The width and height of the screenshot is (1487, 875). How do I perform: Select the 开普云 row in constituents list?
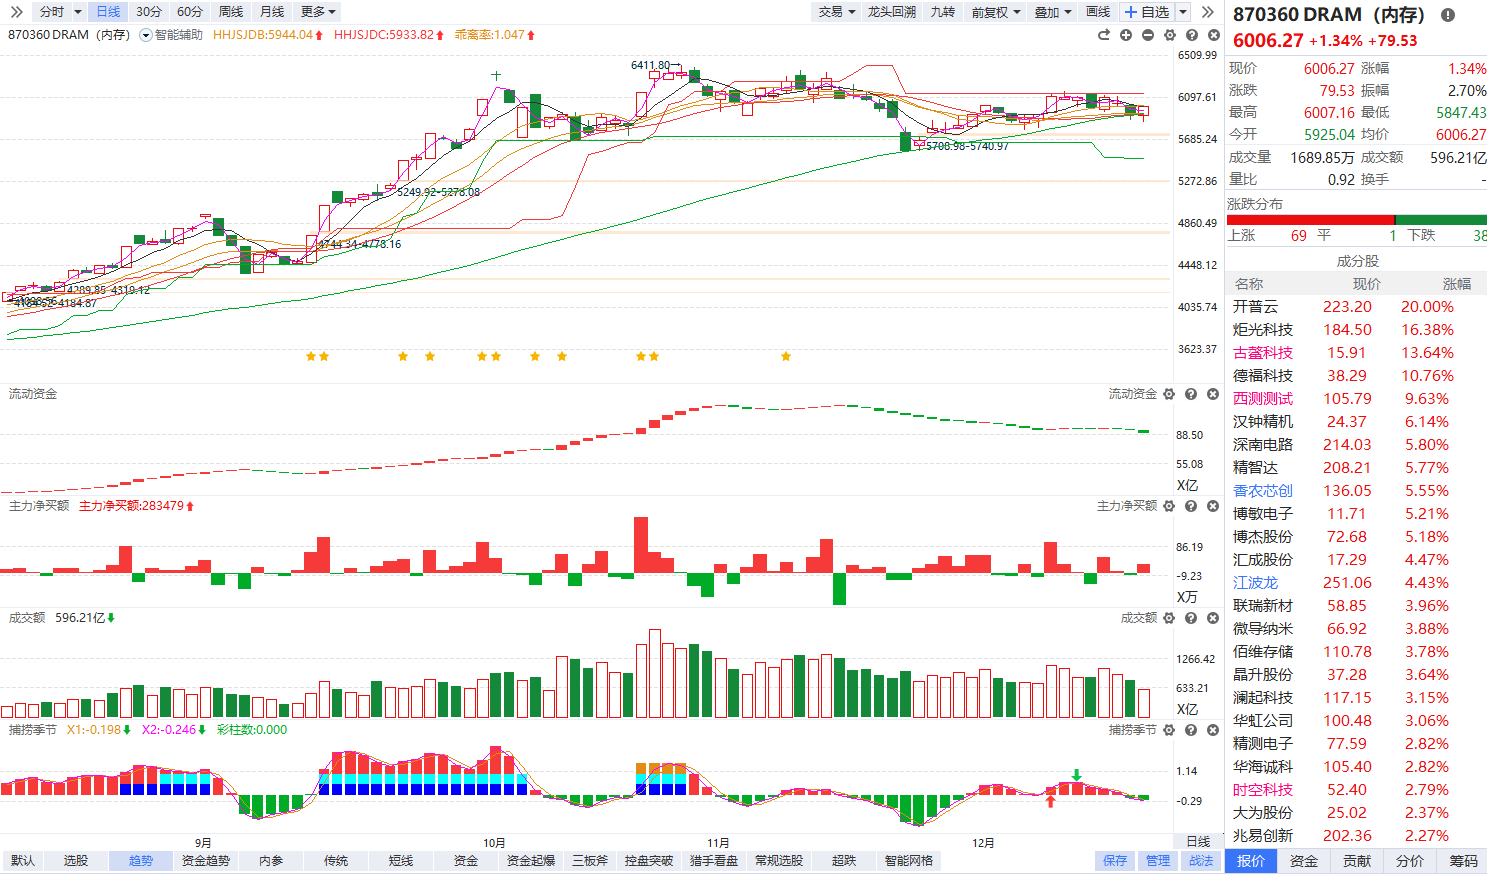point(1357,307)
